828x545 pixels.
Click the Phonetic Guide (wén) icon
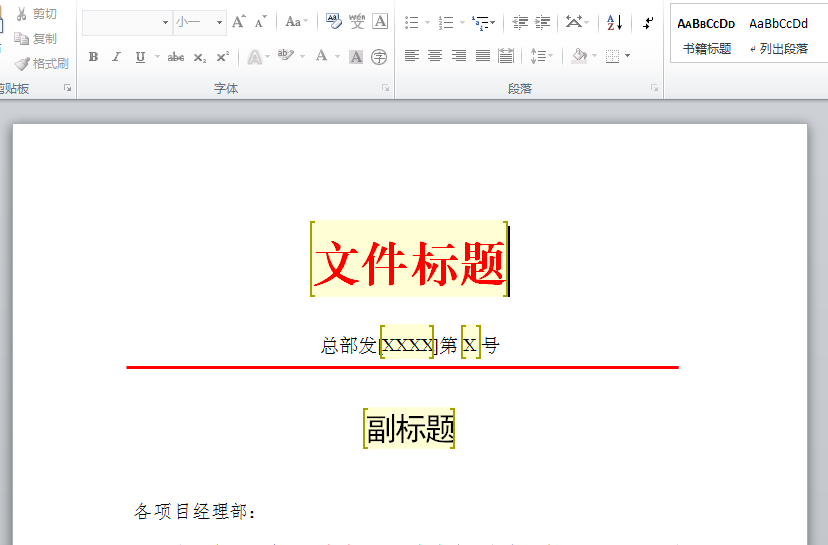pos(357,22)
